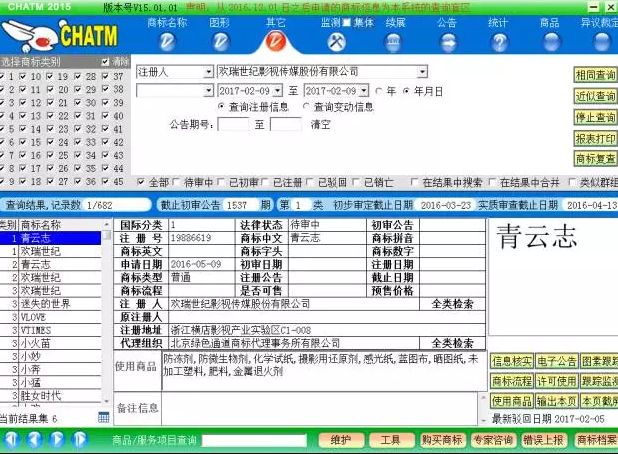Select 查询变动信息 radio button
The image size is (618, 454).
point(306,106)
